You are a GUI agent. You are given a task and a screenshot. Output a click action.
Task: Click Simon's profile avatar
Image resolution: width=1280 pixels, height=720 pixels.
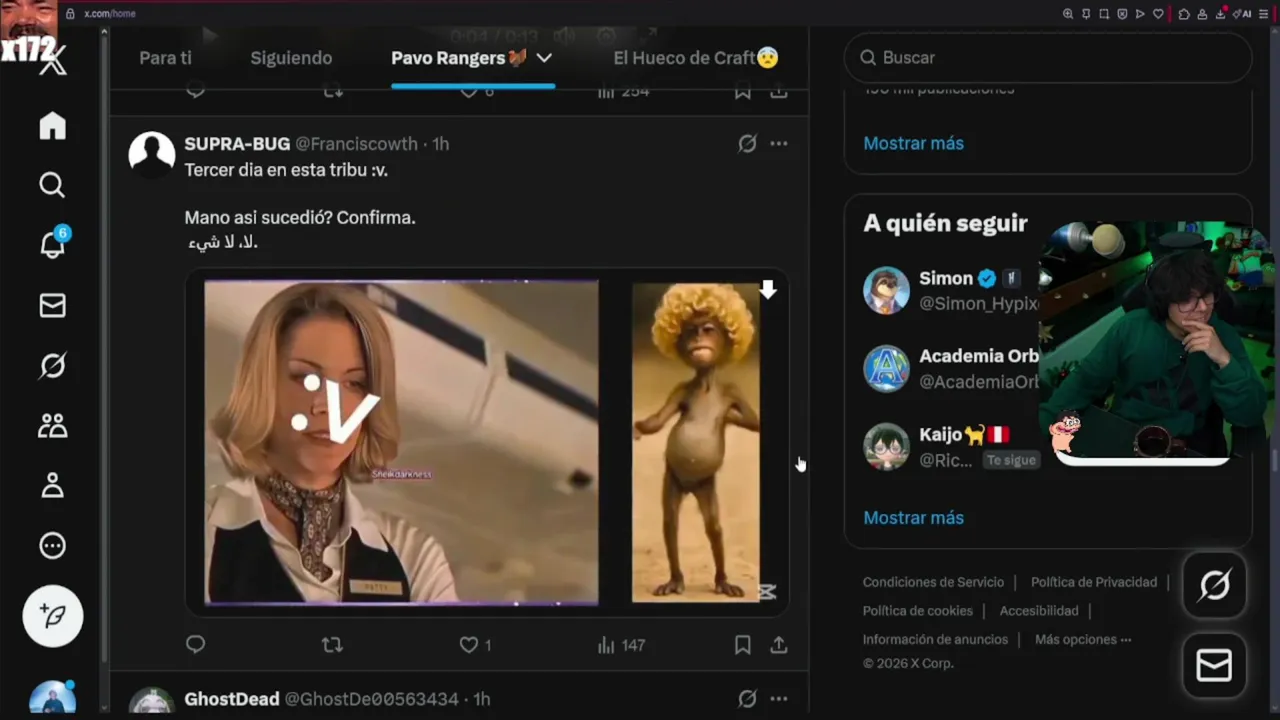coord(886,290)
